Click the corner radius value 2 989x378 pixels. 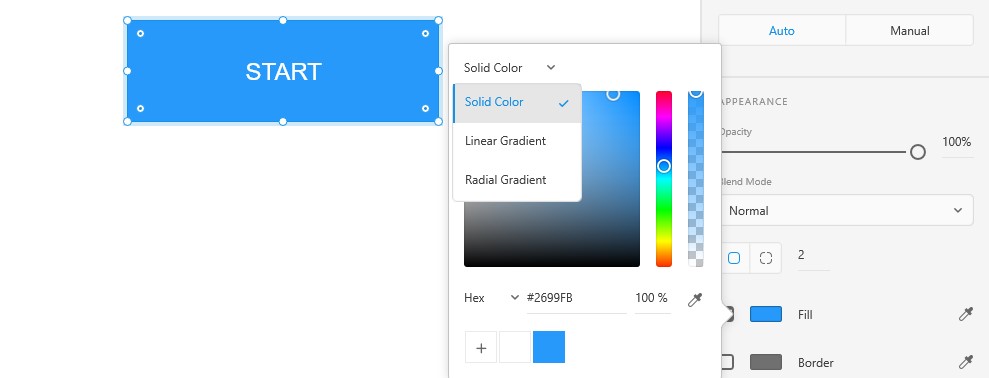814,256
